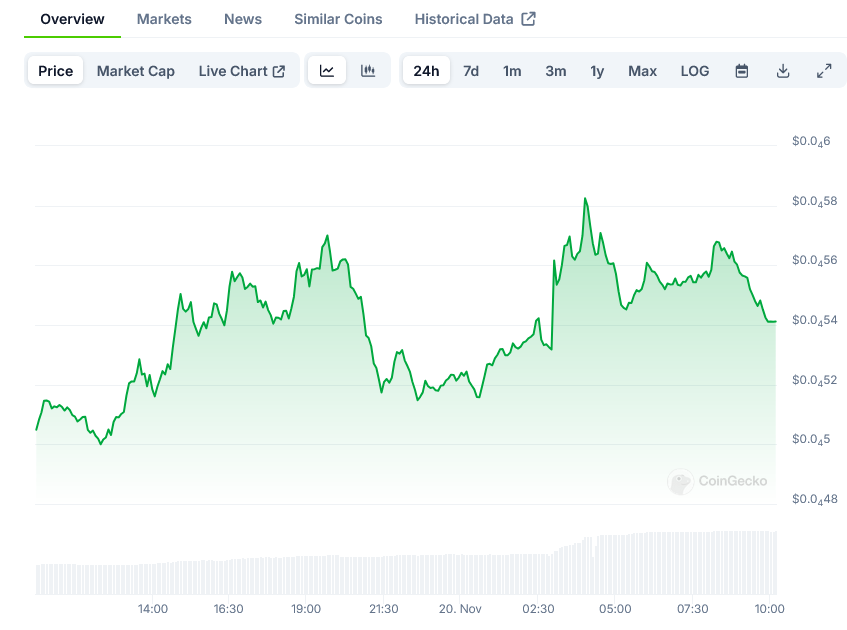The image size is (847, 630).
Task: Select the Max time range
Action: (x=642, y=71)
